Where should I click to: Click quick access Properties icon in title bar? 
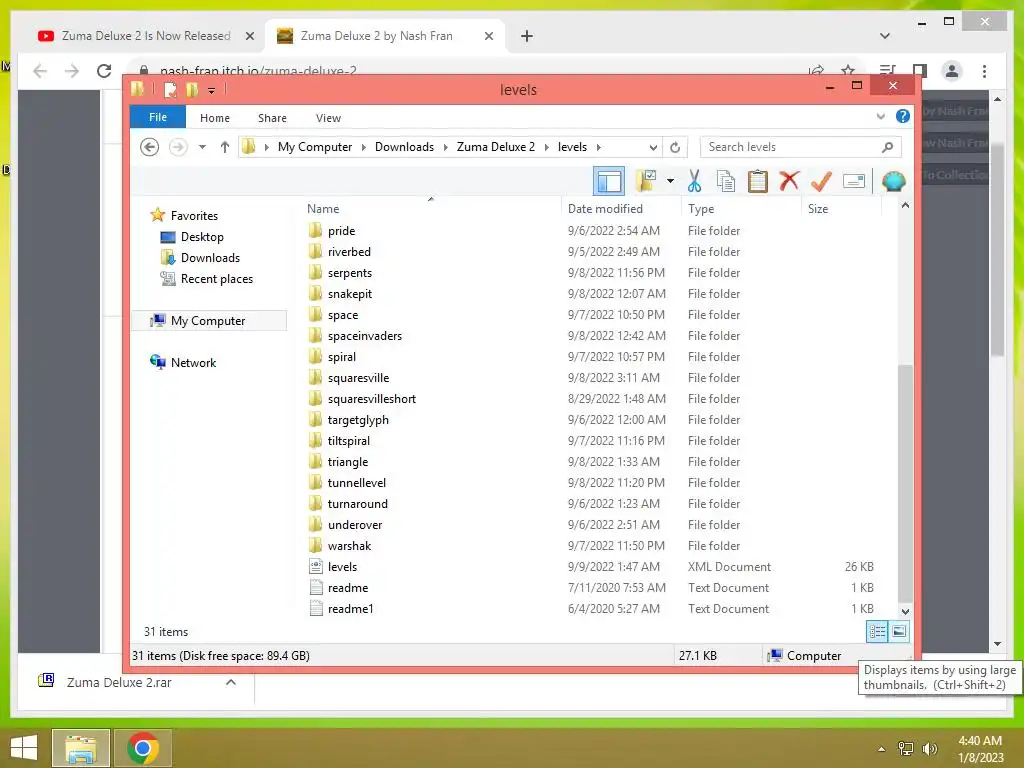[170, 89]
